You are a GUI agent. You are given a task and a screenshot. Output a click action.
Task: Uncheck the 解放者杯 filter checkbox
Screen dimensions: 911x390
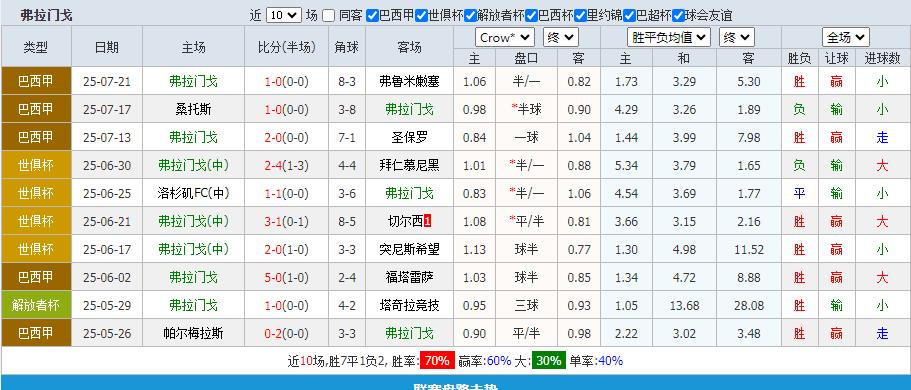click(x=470, y=16)
